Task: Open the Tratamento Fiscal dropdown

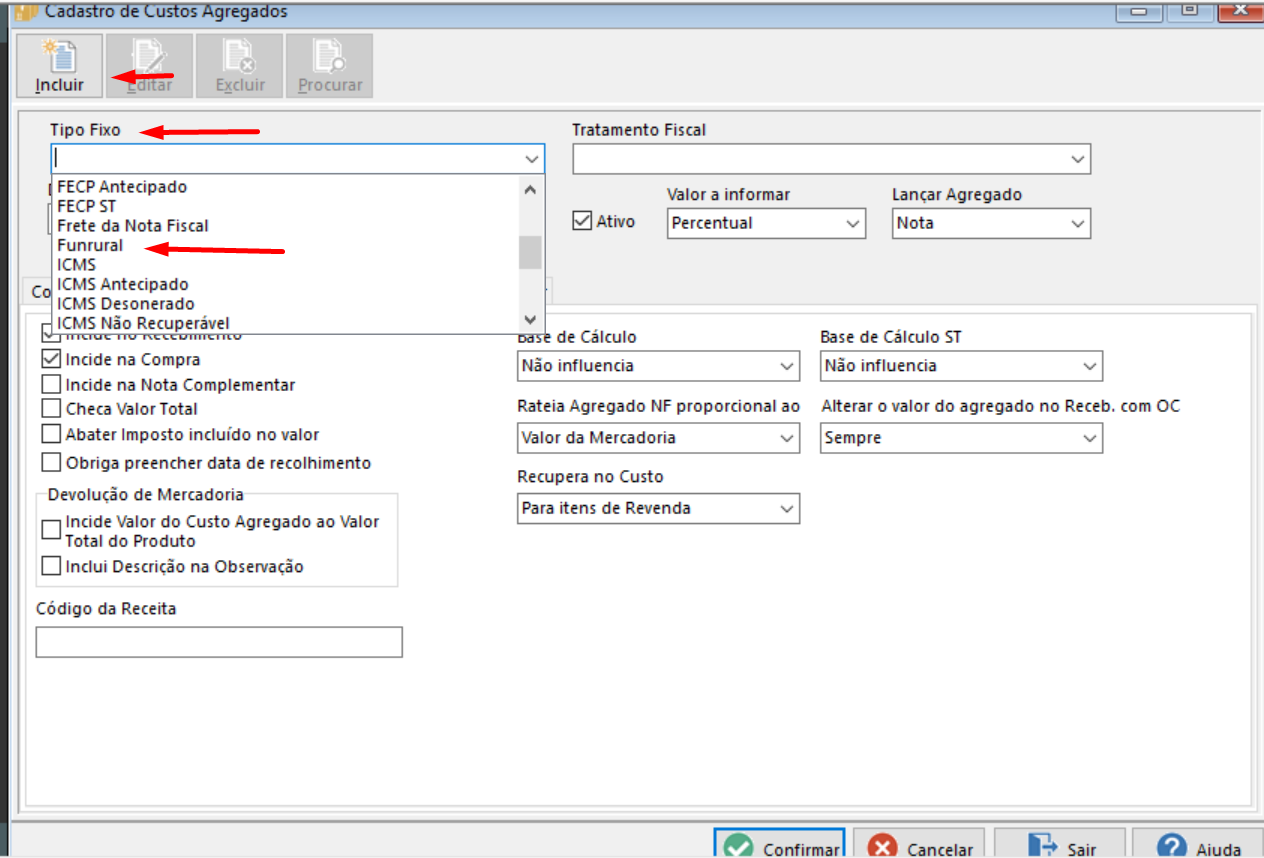Action: [1077, 159]
